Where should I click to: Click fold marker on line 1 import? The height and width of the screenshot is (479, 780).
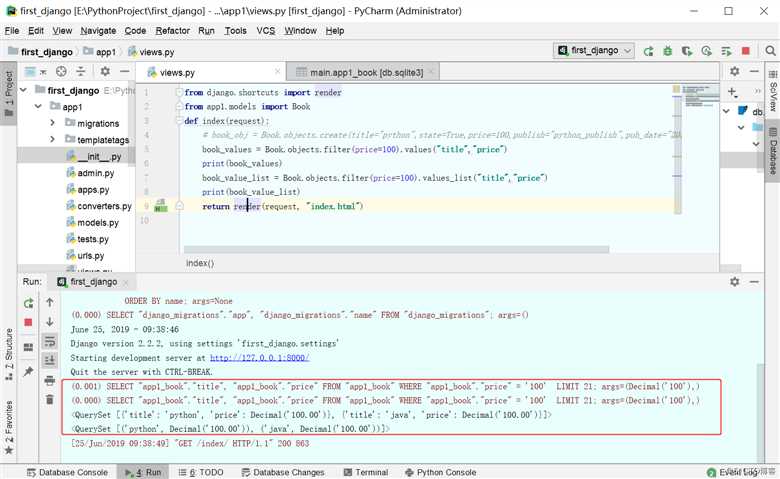pos(180,92)
